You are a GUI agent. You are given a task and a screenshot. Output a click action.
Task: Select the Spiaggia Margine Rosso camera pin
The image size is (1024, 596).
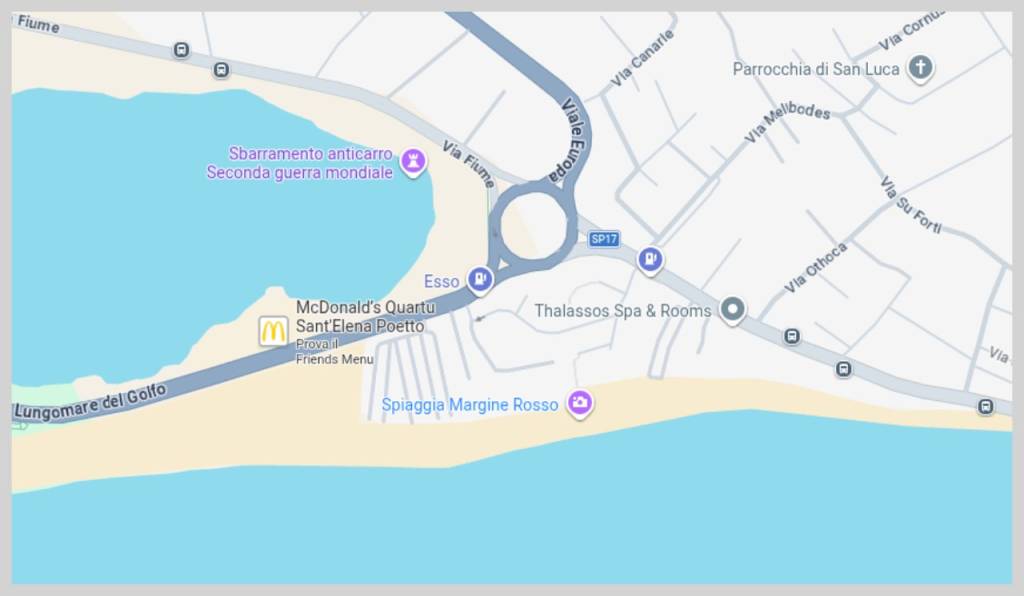click(580, 403)
